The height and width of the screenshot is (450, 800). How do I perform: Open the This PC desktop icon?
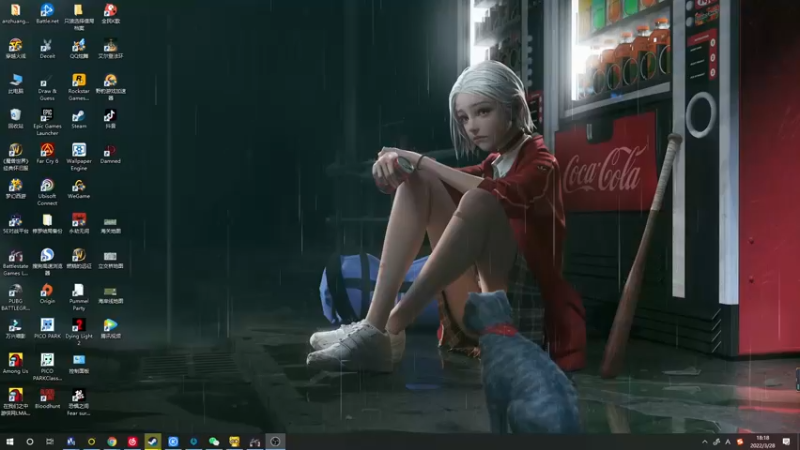tap(15, 84)
